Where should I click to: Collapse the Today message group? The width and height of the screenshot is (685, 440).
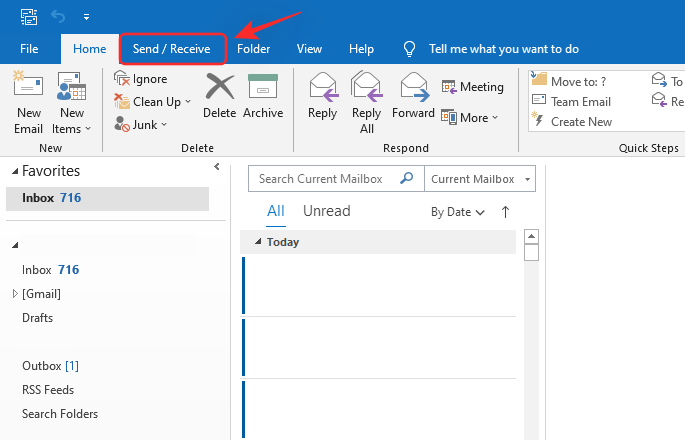pyautogui.click(x=258, y=242)
